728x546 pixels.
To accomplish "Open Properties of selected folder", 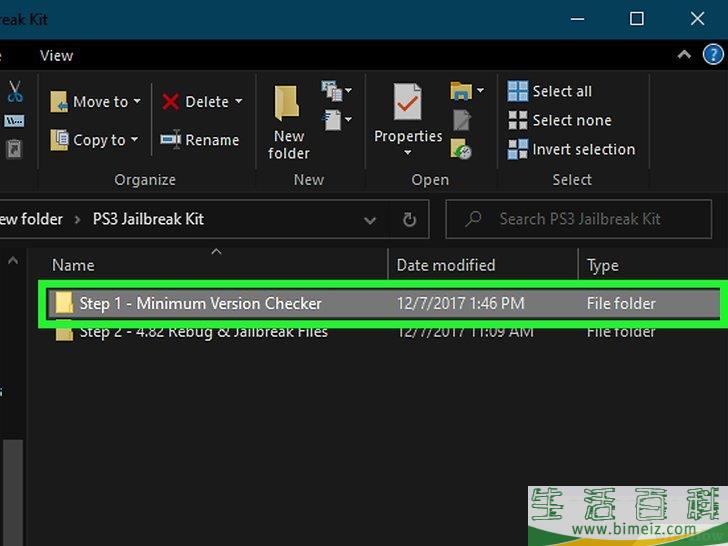I will [408, 113].
